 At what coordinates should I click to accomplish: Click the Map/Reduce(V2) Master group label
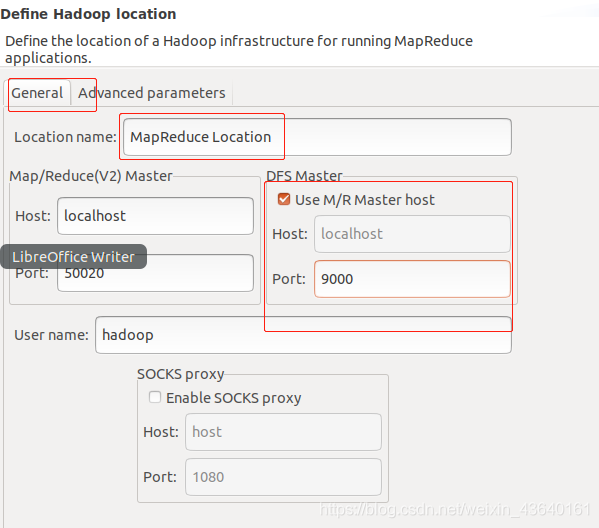[91, 176]
